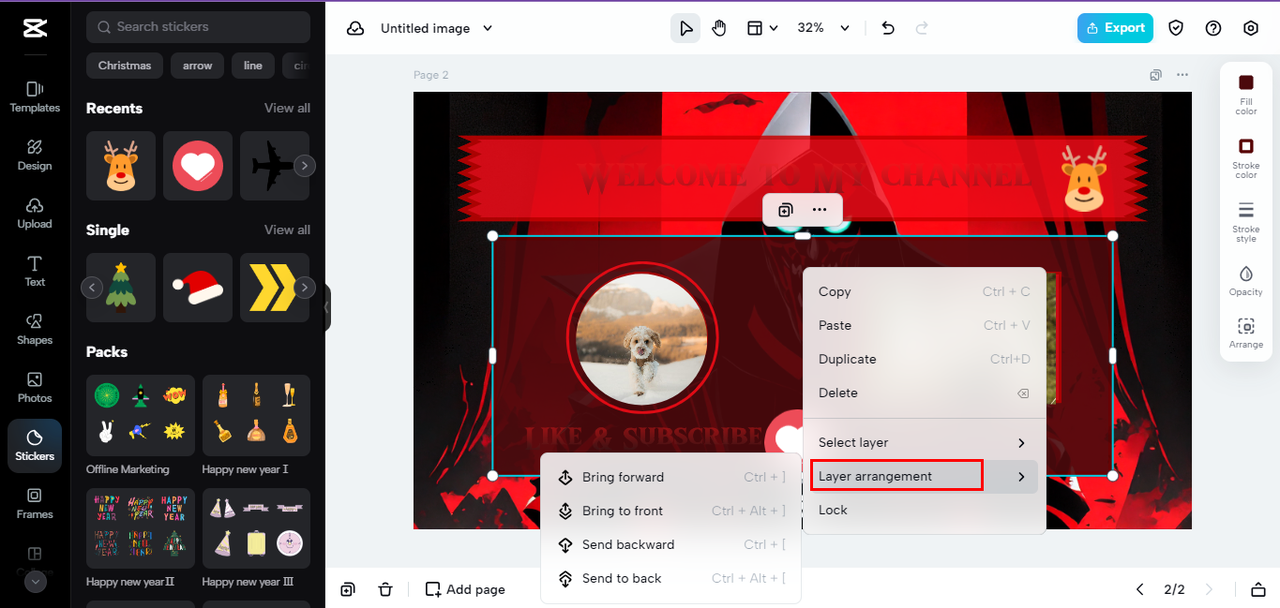This screenshot has height=608, width=1280.
Task: Click View all beside Recents
Action: point(287,108)
